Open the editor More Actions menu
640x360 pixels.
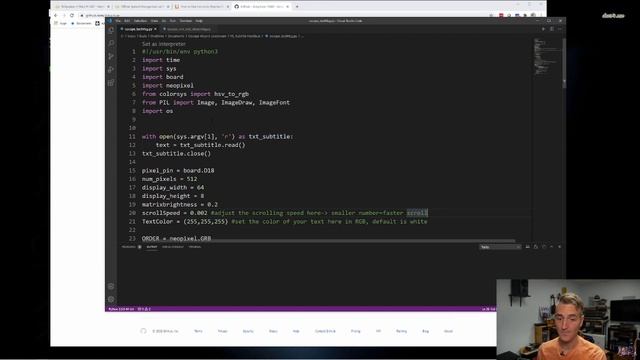[560, 29]
